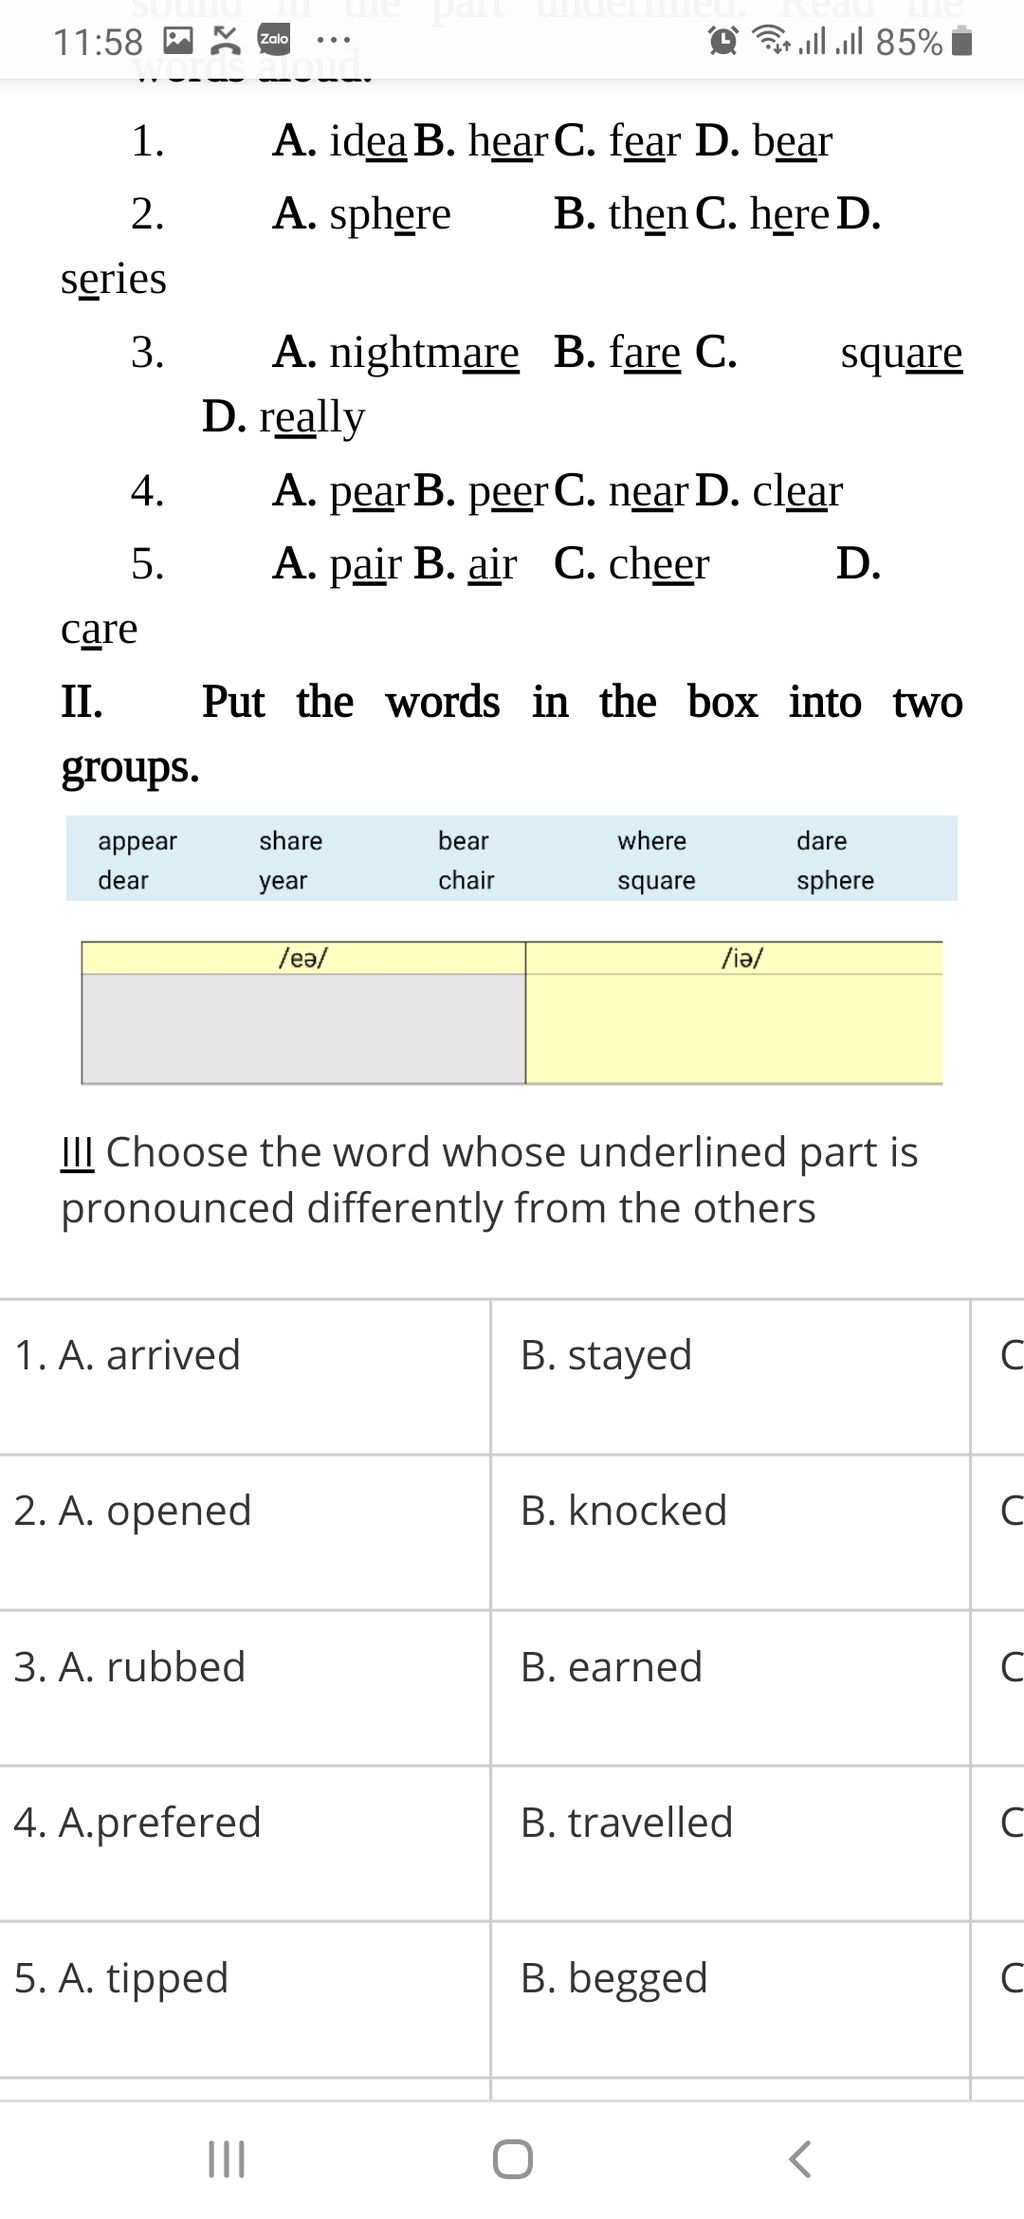The height and width of the screenshot is (2219, 1024).
Task: Tap the grey /eə/ answer cell
Action: [x=303, y=1028]
